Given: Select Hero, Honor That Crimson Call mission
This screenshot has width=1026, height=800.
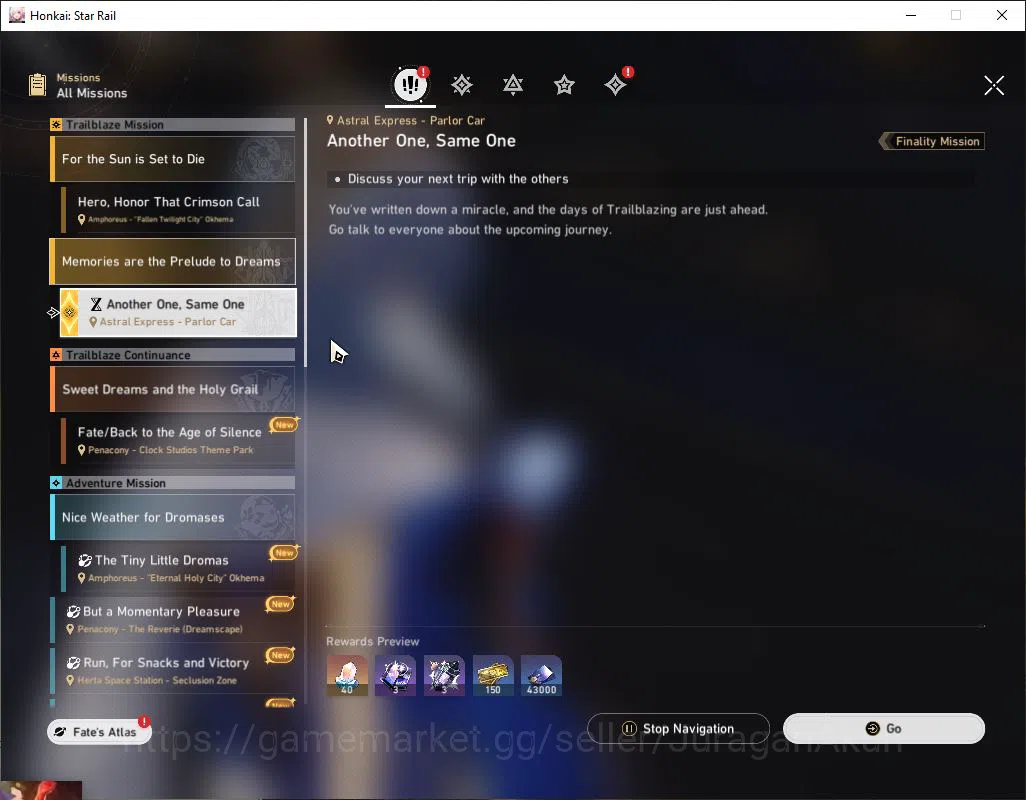Looking at the screenshot, I should point(178,209).
